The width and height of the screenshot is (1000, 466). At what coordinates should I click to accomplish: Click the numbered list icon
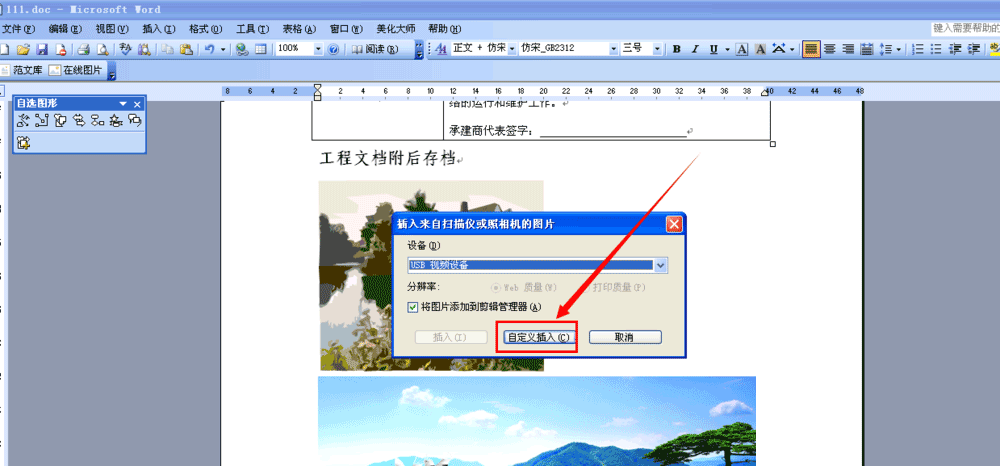click(918, 49)
